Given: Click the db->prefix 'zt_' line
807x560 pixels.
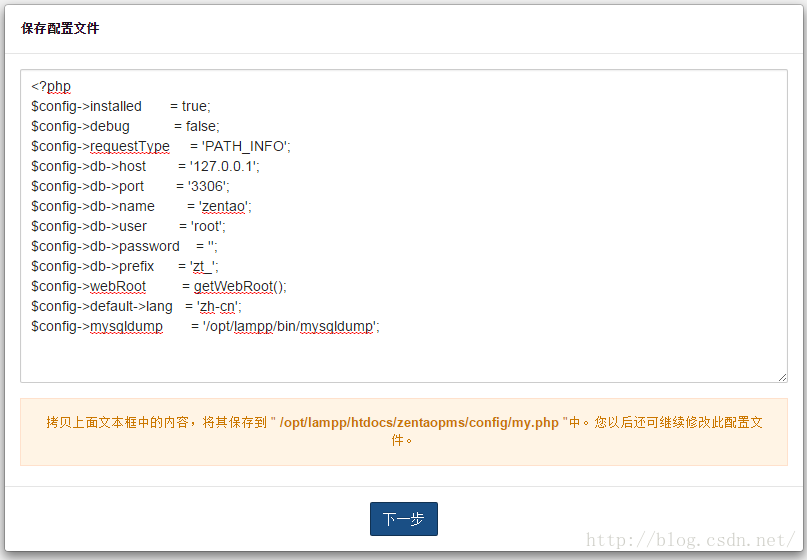Looking at the screenshot, I should 125,267.
